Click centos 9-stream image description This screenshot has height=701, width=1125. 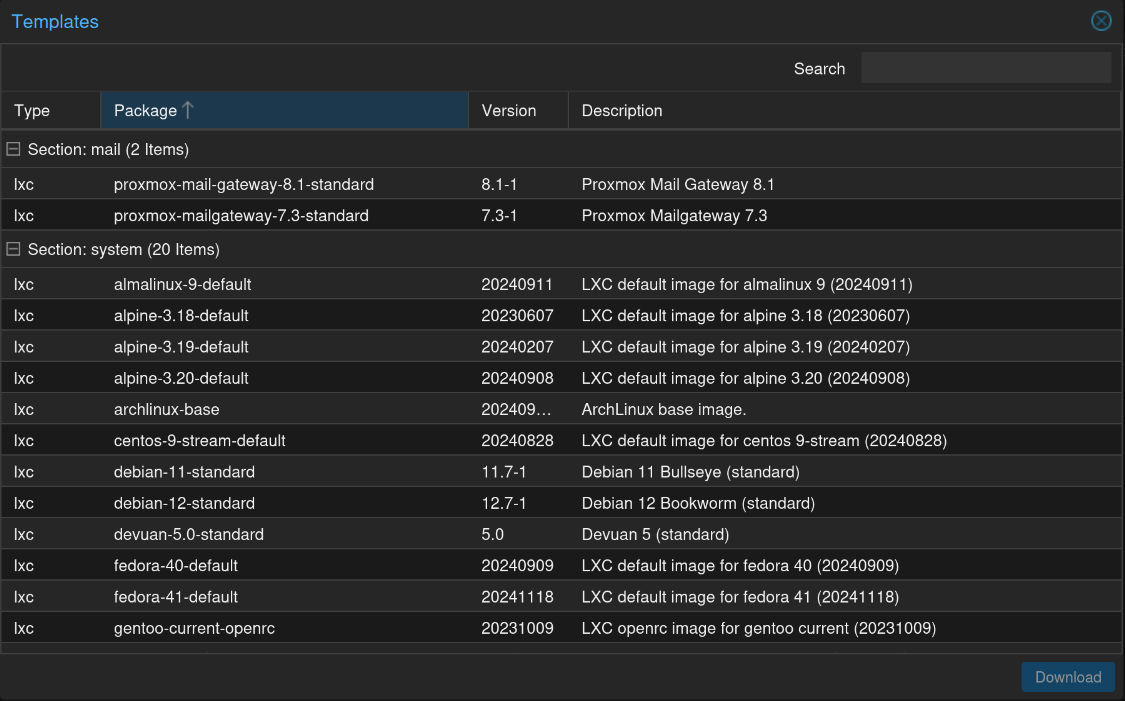coord(764,441)
